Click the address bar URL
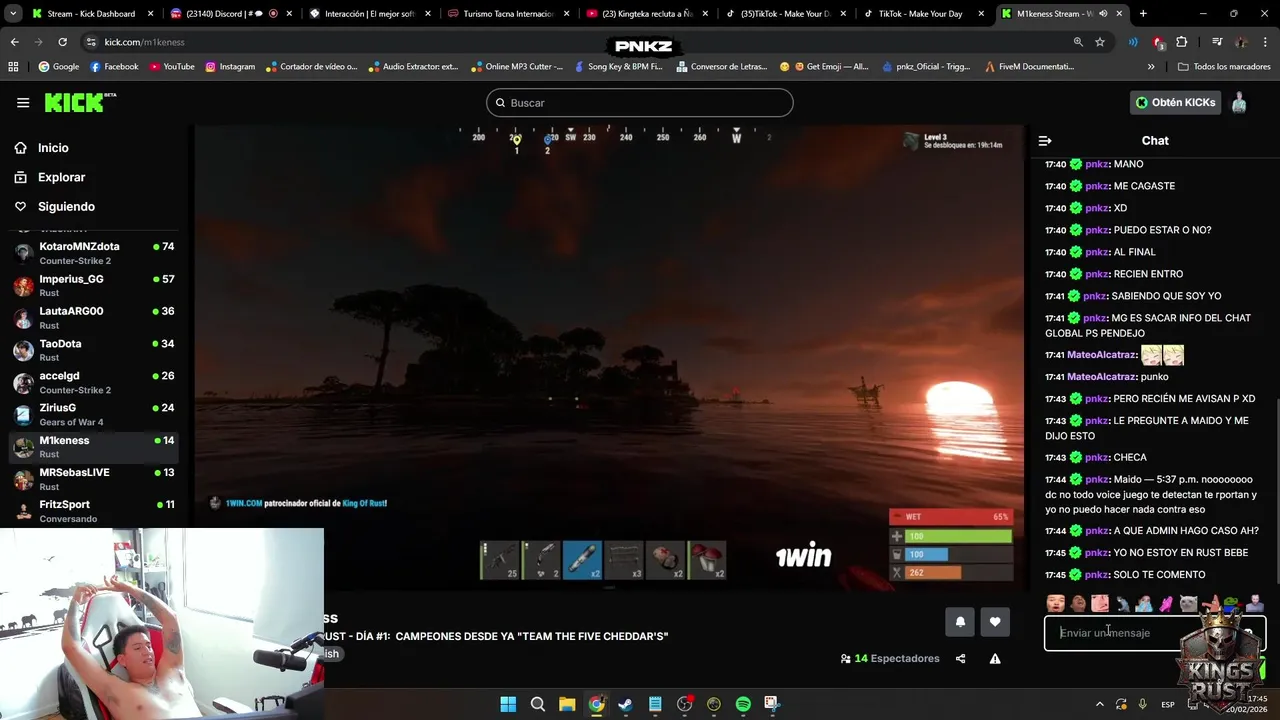Screen dimensions: 1280x720 click(x=145, y=42)
